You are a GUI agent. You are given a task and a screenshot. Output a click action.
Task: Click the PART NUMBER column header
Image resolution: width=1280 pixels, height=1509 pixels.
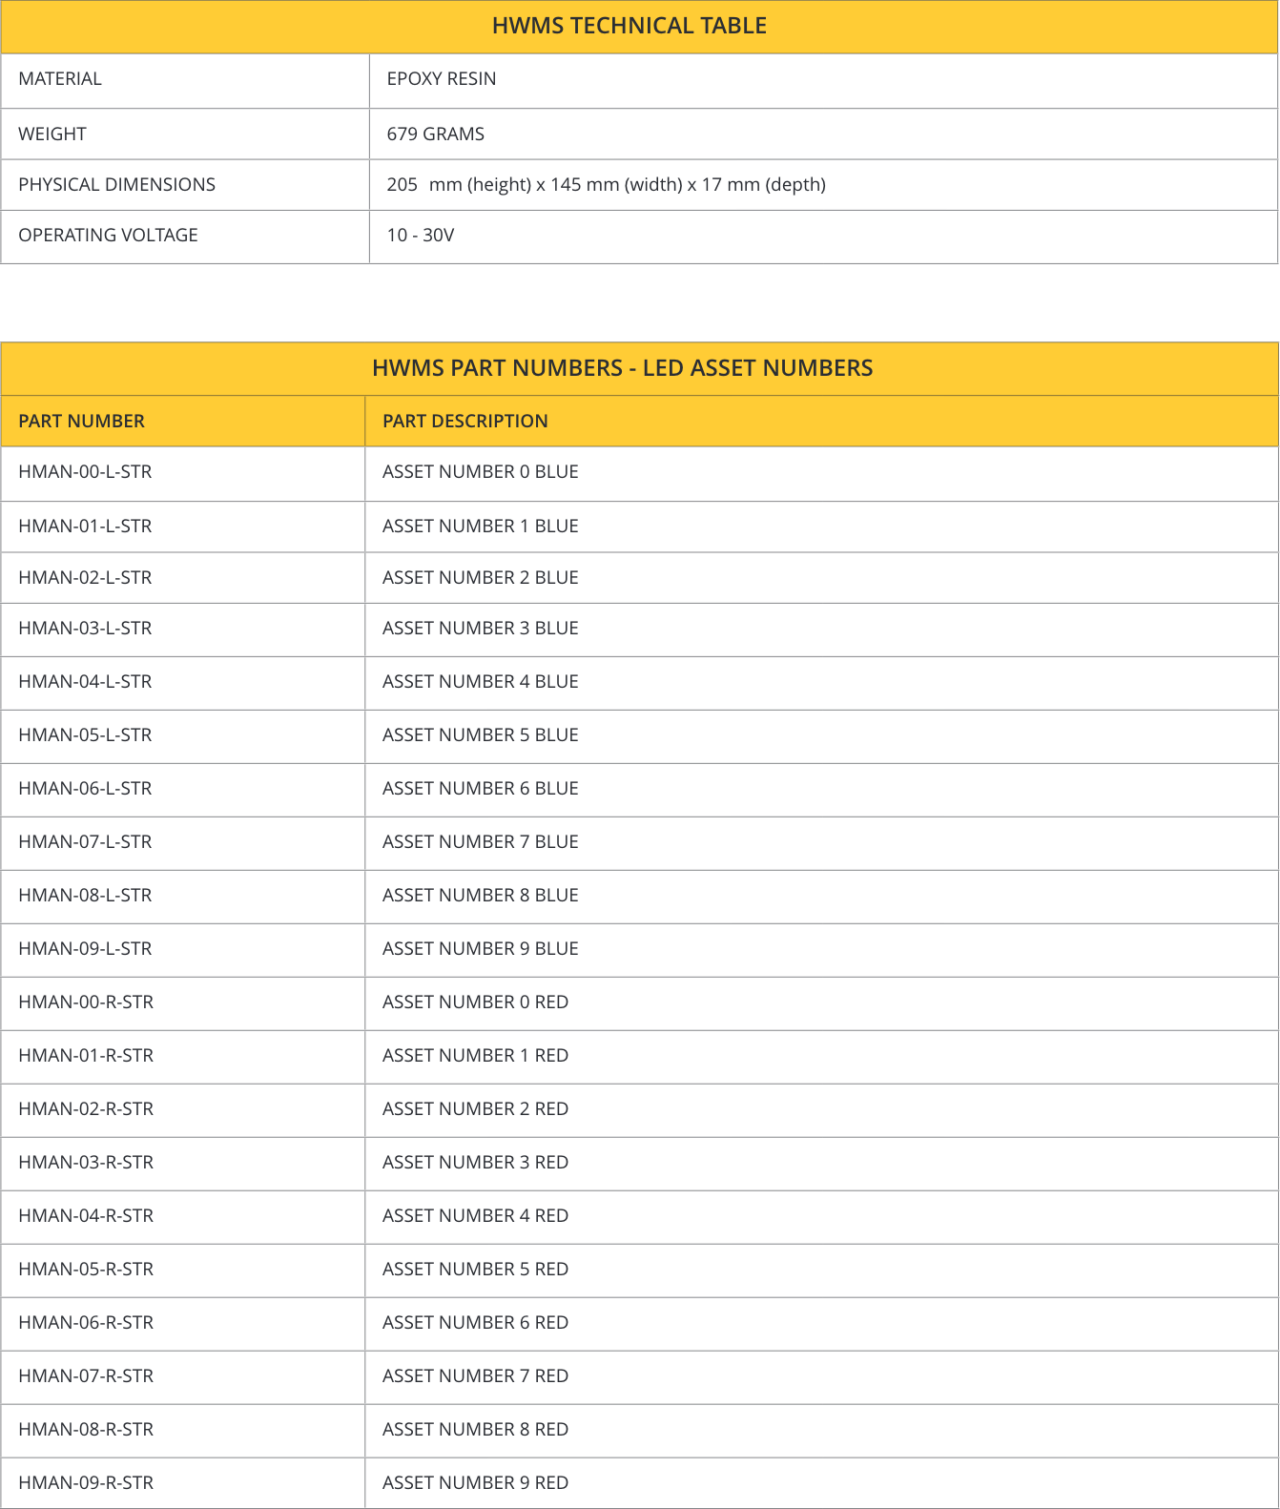[81, 421]
